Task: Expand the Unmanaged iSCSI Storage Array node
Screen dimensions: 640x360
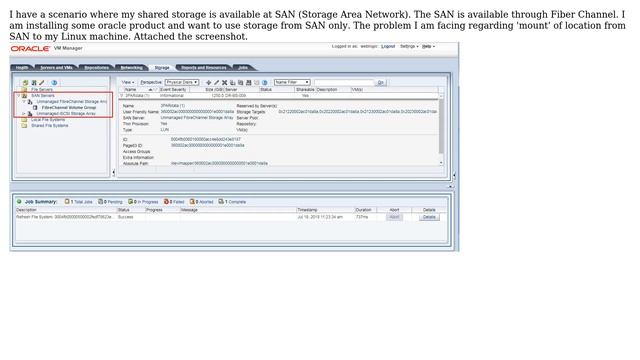Action: (24, 113)
